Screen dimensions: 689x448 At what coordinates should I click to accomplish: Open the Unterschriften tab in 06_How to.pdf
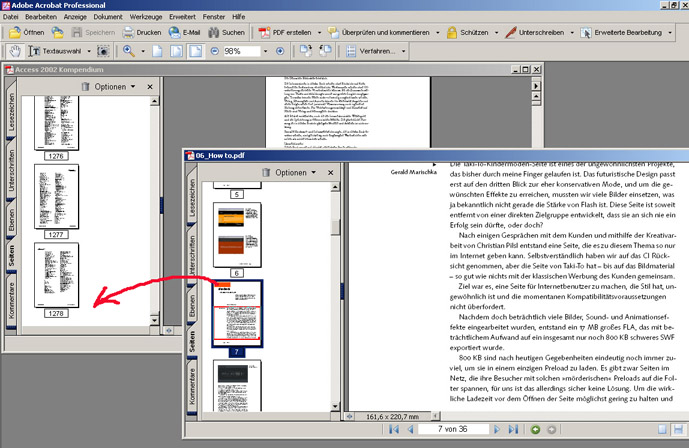point(192,255)
